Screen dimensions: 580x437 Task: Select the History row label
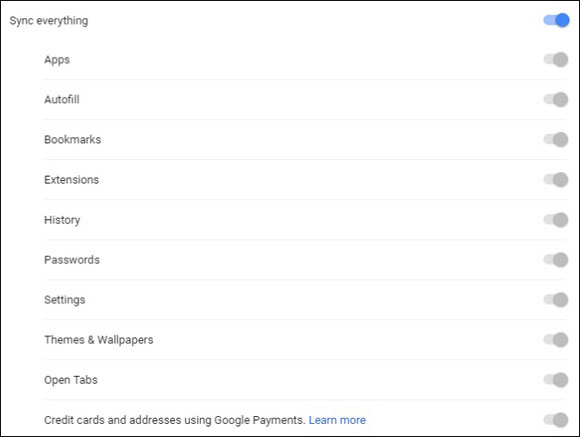[x=62, y=220]
